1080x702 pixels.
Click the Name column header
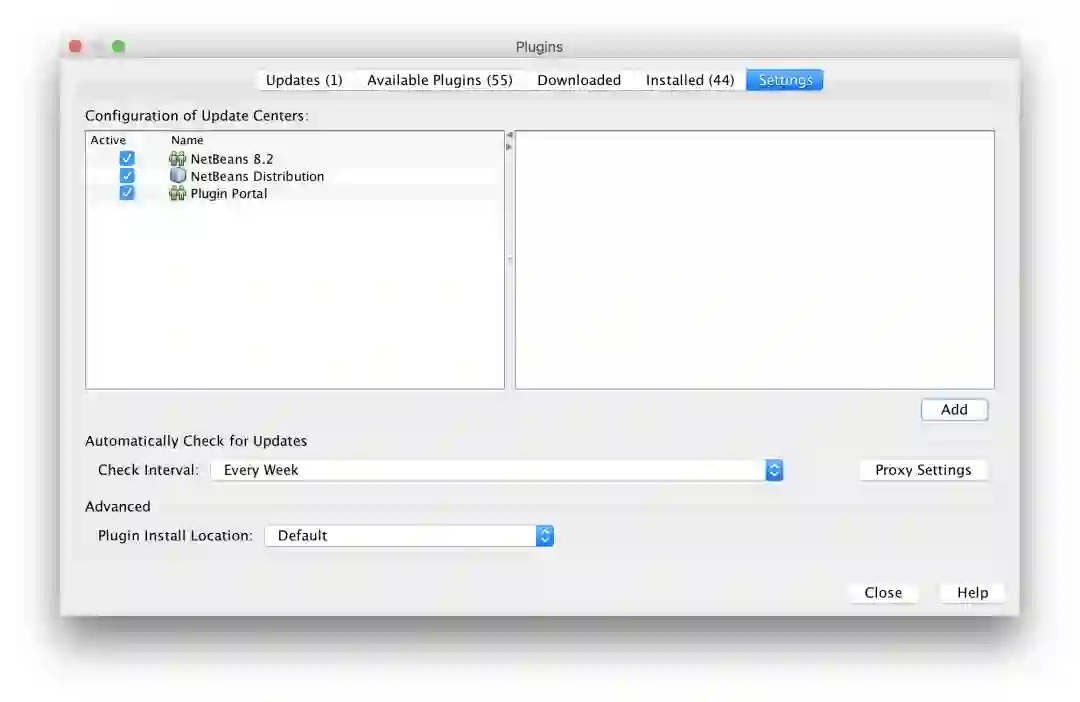[187, 140]
